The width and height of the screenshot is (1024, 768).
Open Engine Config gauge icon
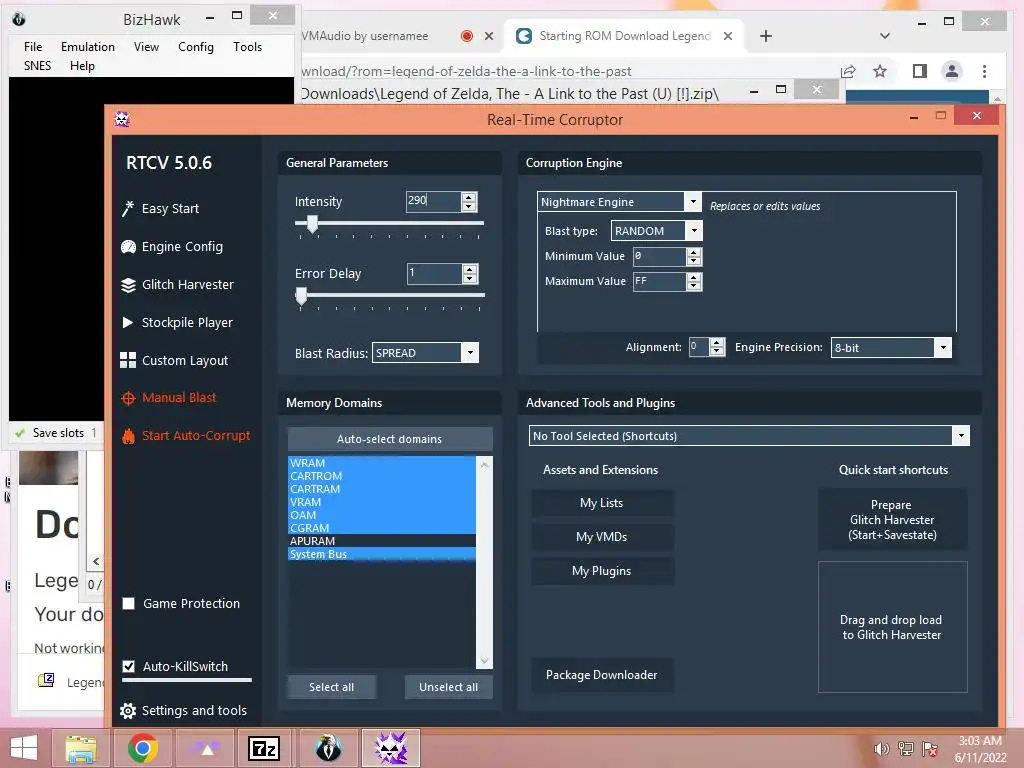click(x=128, y=247)
